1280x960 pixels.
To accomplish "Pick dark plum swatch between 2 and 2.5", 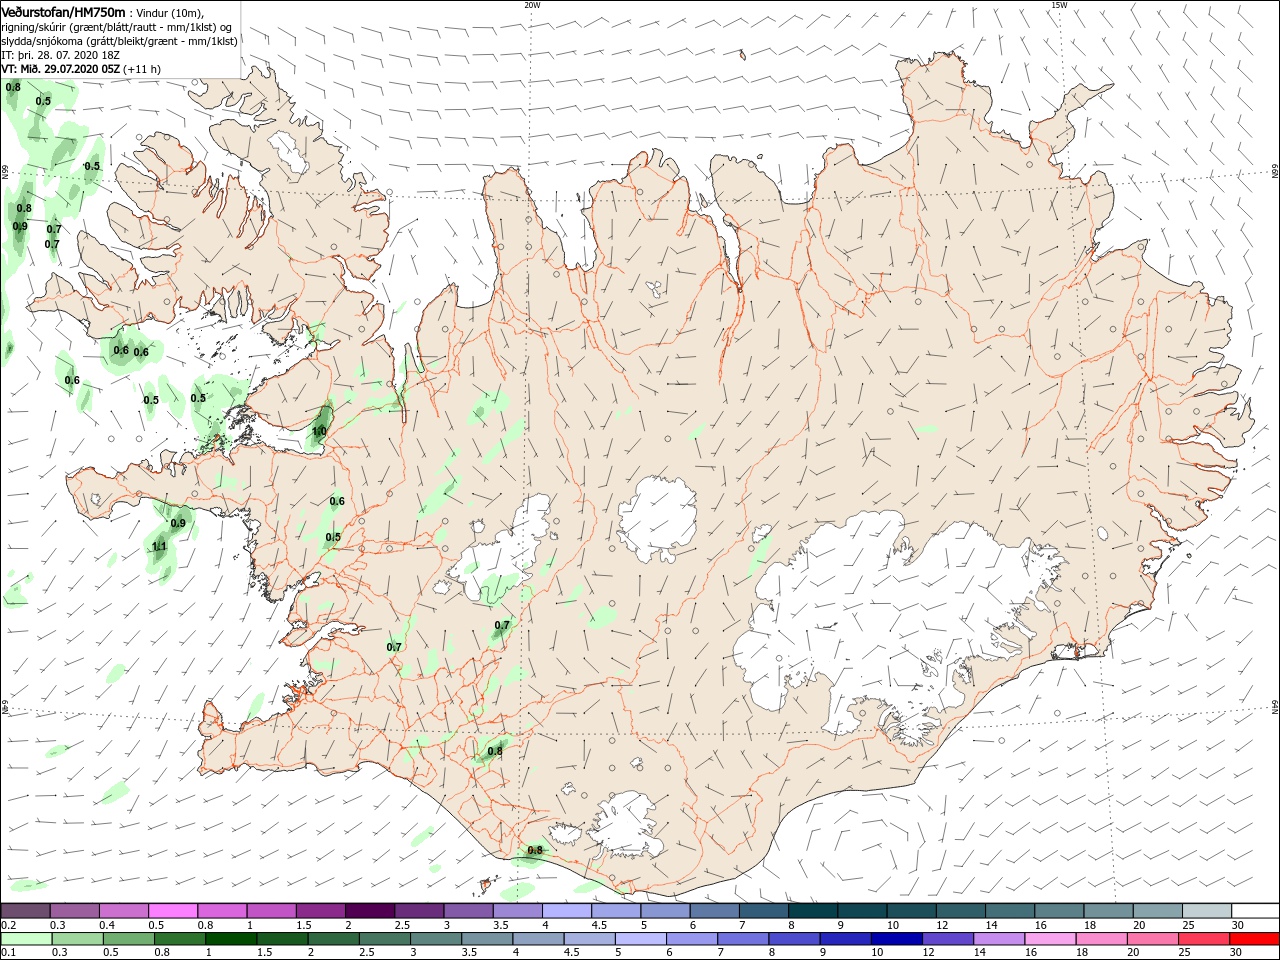I will click(x=369, y=911).
